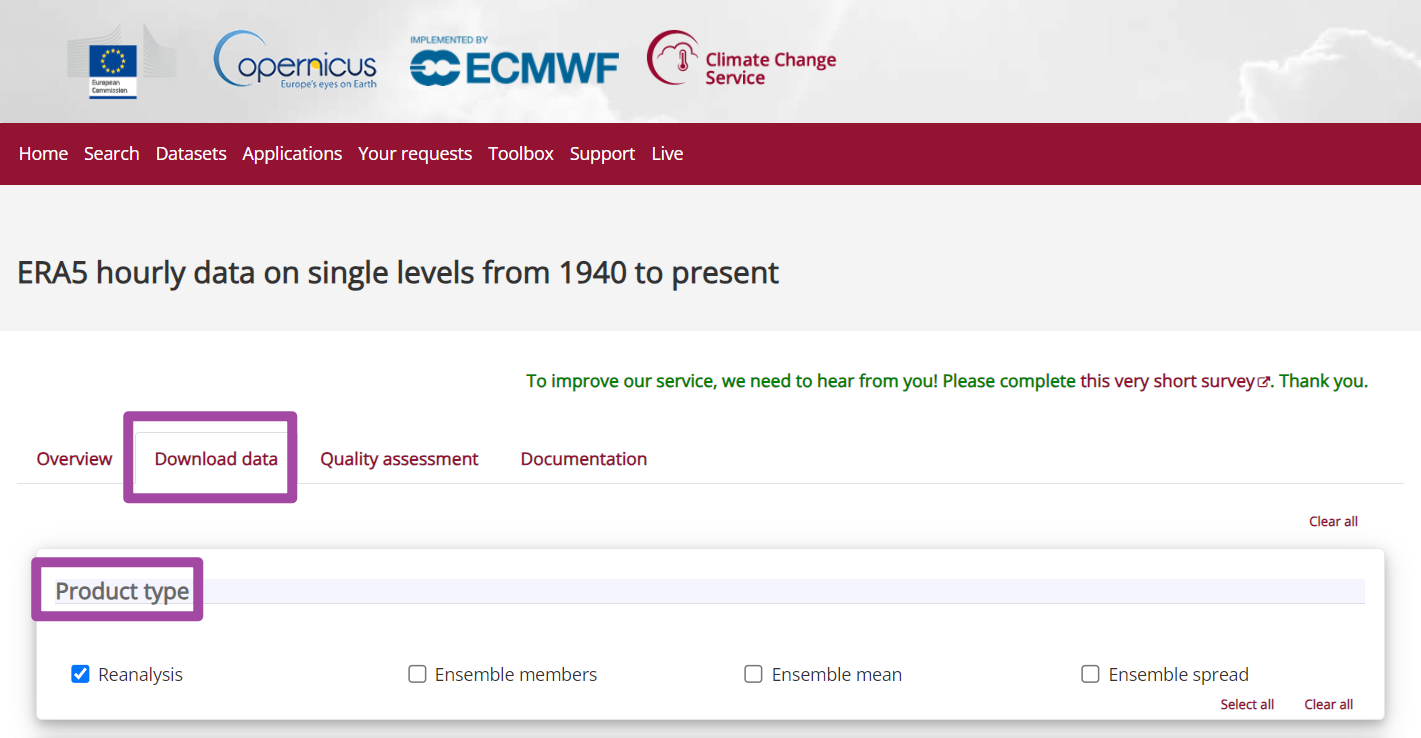Click Clear all inside Product type box

click(1329, 704)
